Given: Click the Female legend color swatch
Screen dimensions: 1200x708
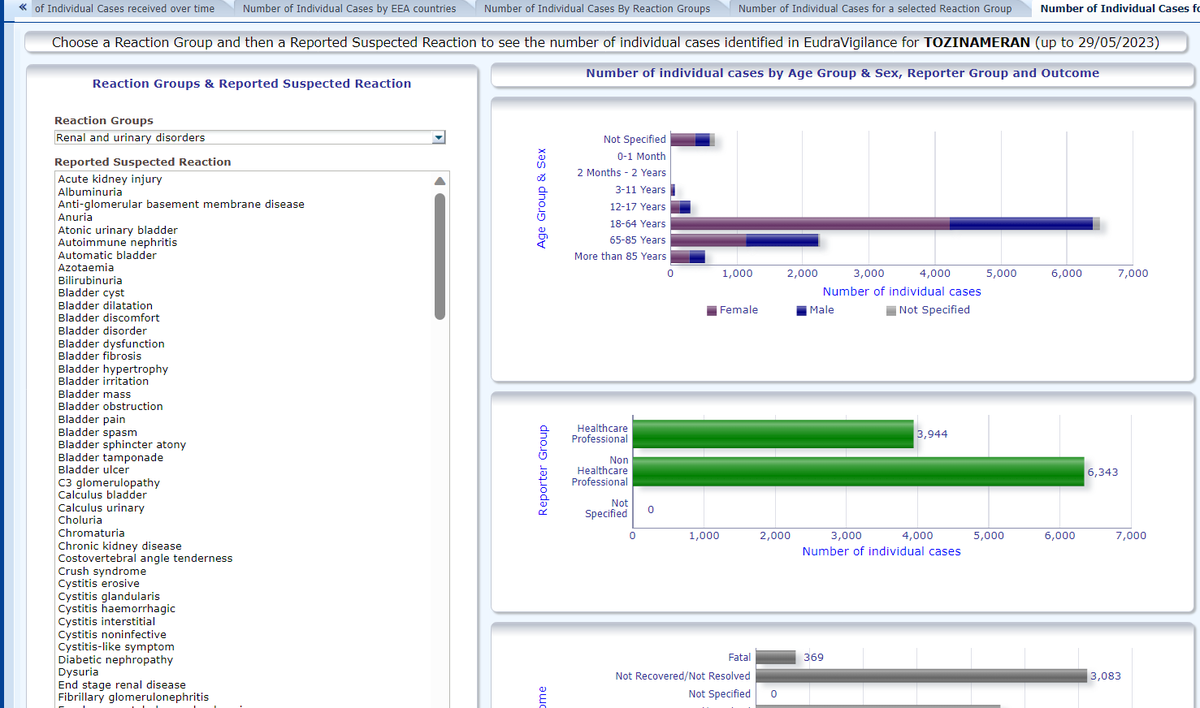Looking at the screenshot, I should pos(712,311).
